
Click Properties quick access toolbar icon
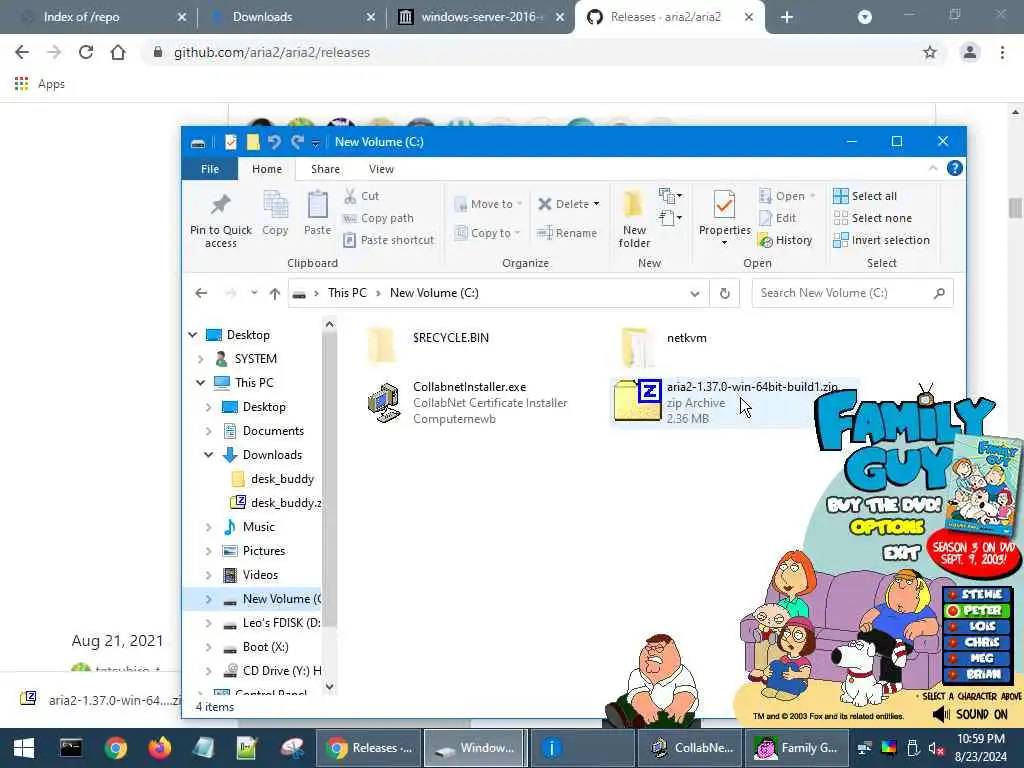(230, 142)
